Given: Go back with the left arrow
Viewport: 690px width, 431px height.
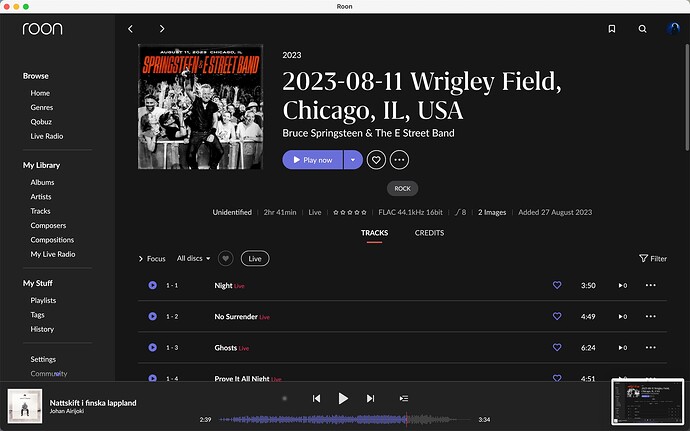Looking at the screenshot, I should 130,29.
